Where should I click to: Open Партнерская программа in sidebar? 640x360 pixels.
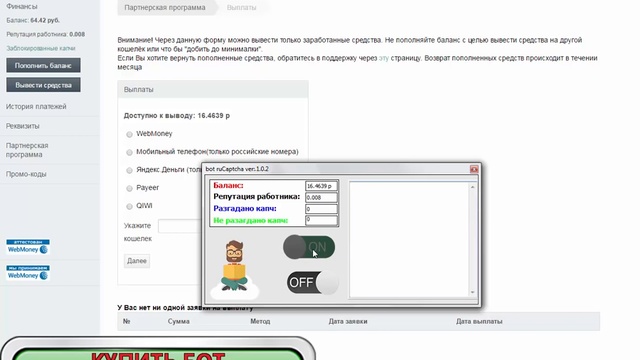[27, 150]
